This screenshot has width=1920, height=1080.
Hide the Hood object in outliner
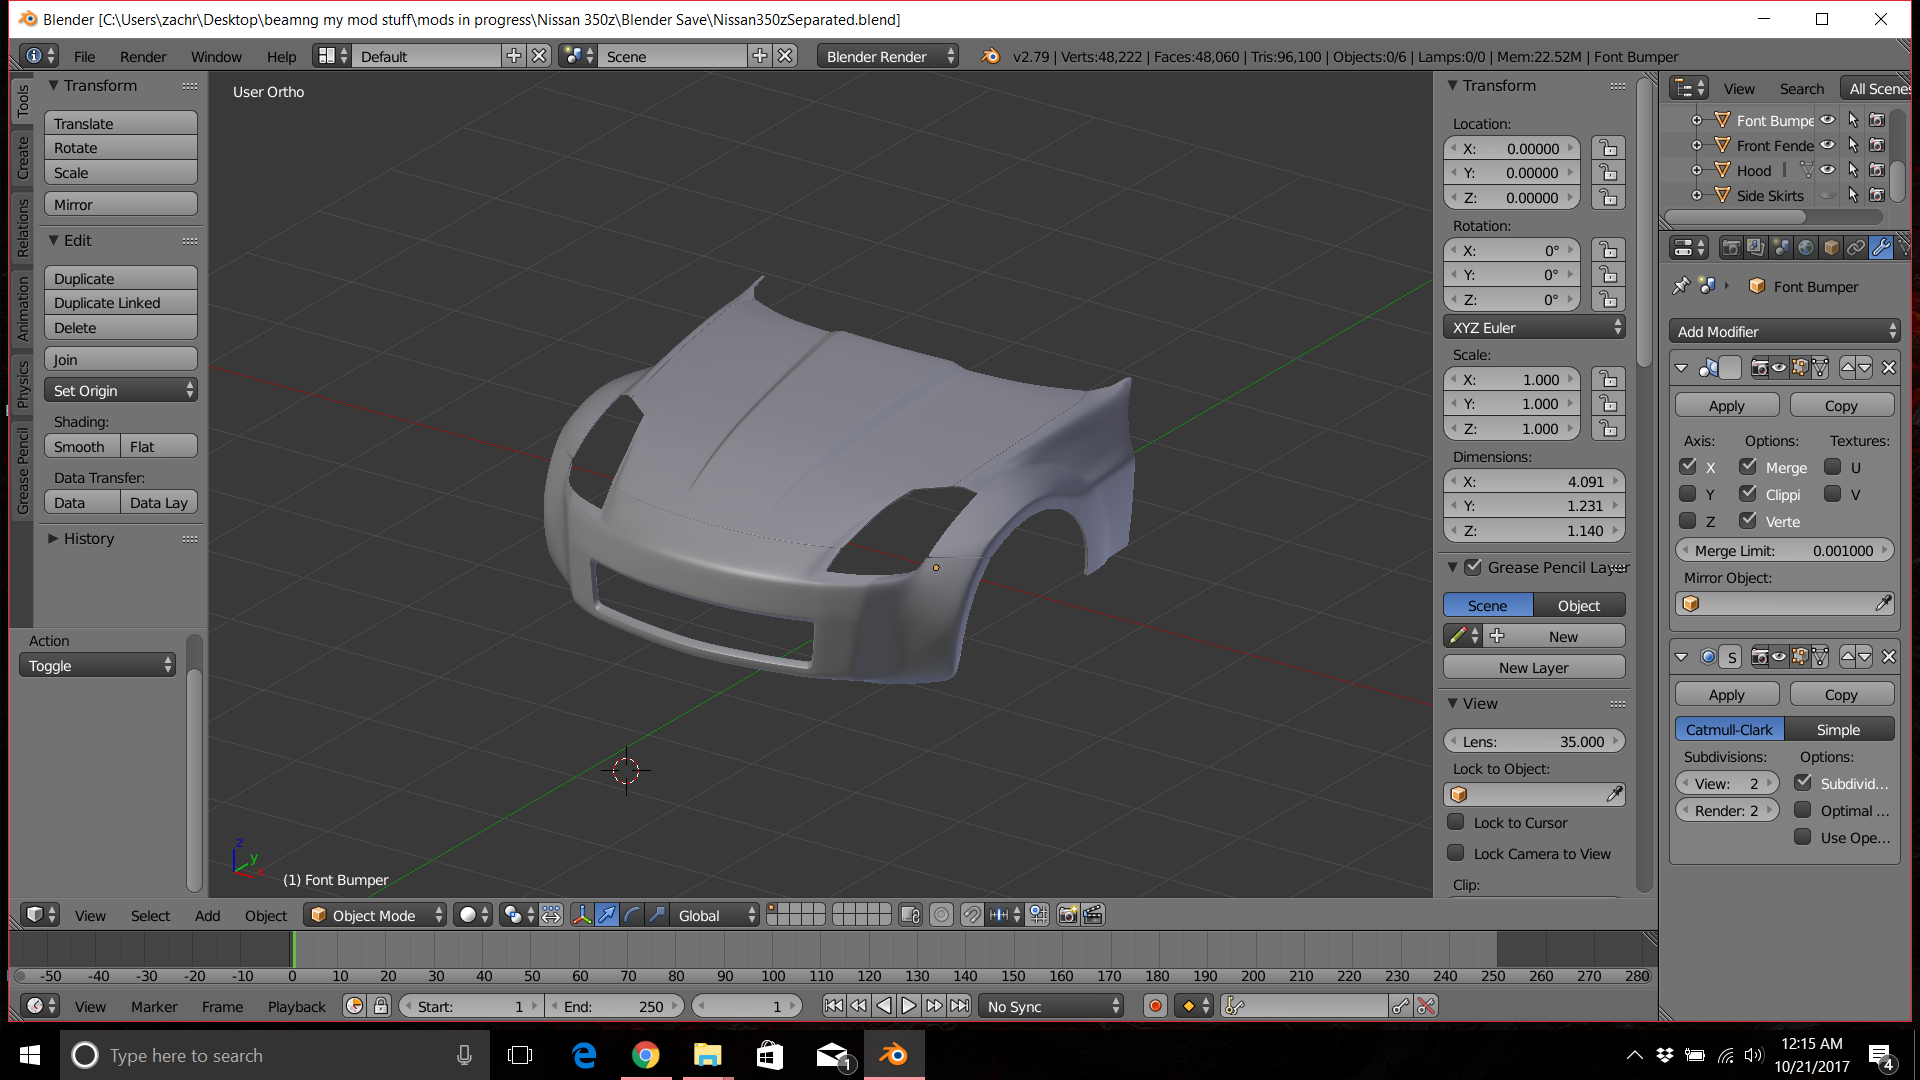[1827, 170]
